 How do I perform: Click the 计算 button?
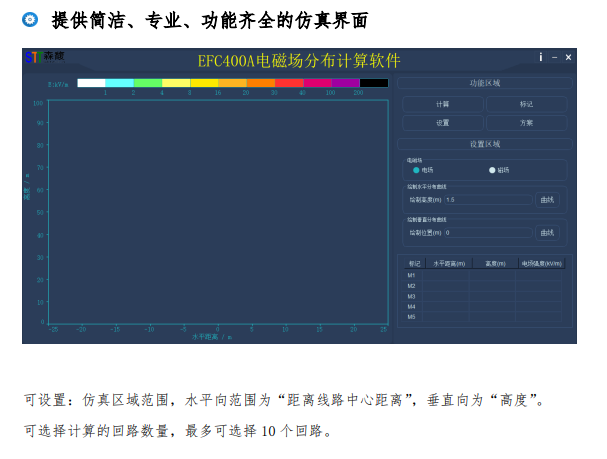442,104
